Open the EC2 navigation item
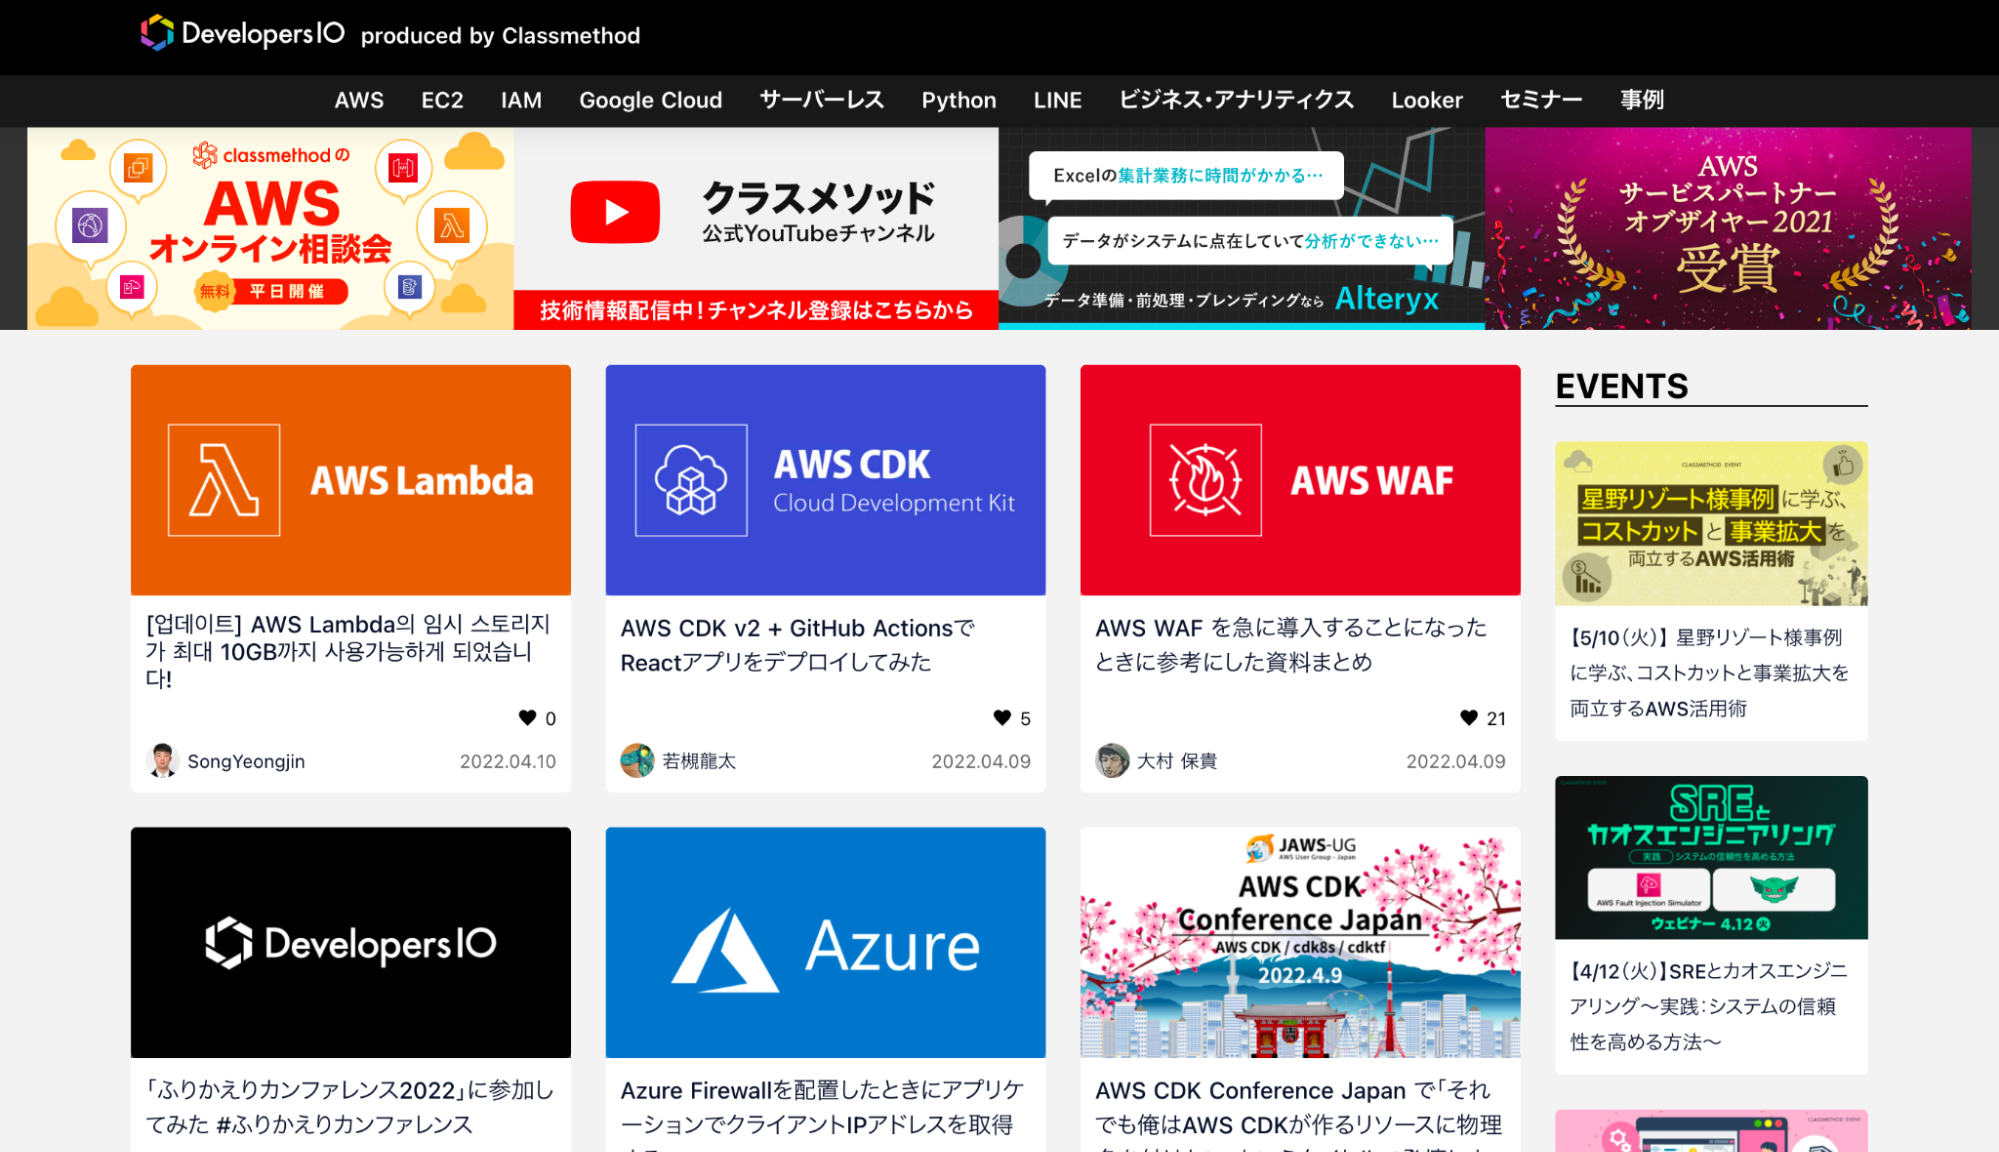 [442, 100]
